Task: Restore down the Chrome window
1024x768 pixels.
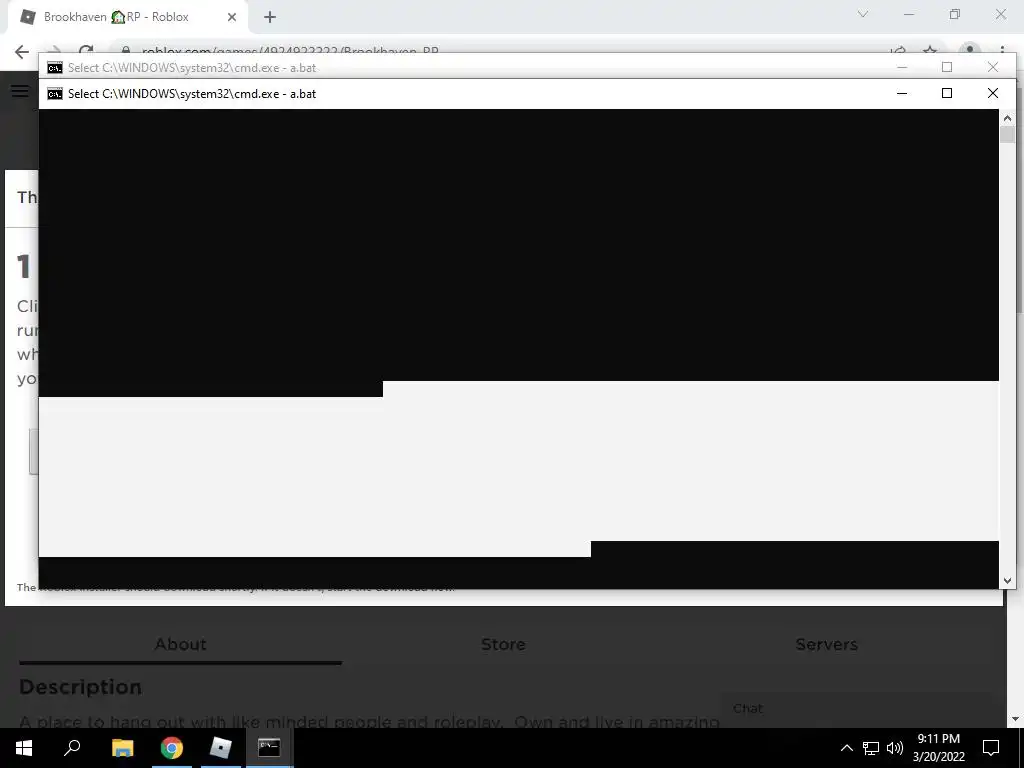Action: (x=955, y=14)
